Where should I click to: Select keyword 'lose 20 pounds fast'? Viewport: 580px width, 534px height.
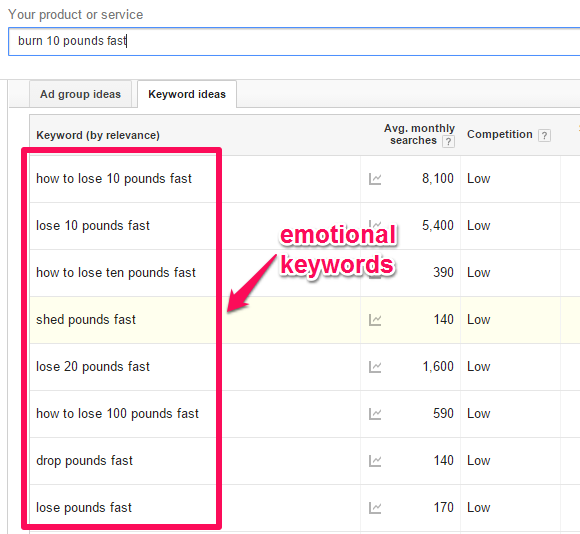93,366
